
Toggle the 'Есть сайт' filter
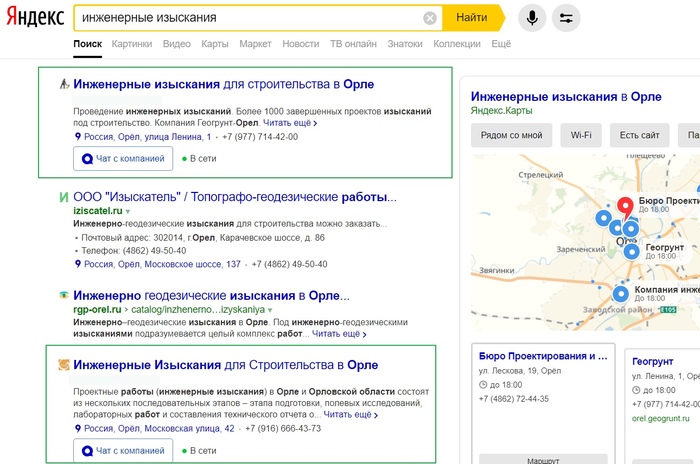click(639, 134)
